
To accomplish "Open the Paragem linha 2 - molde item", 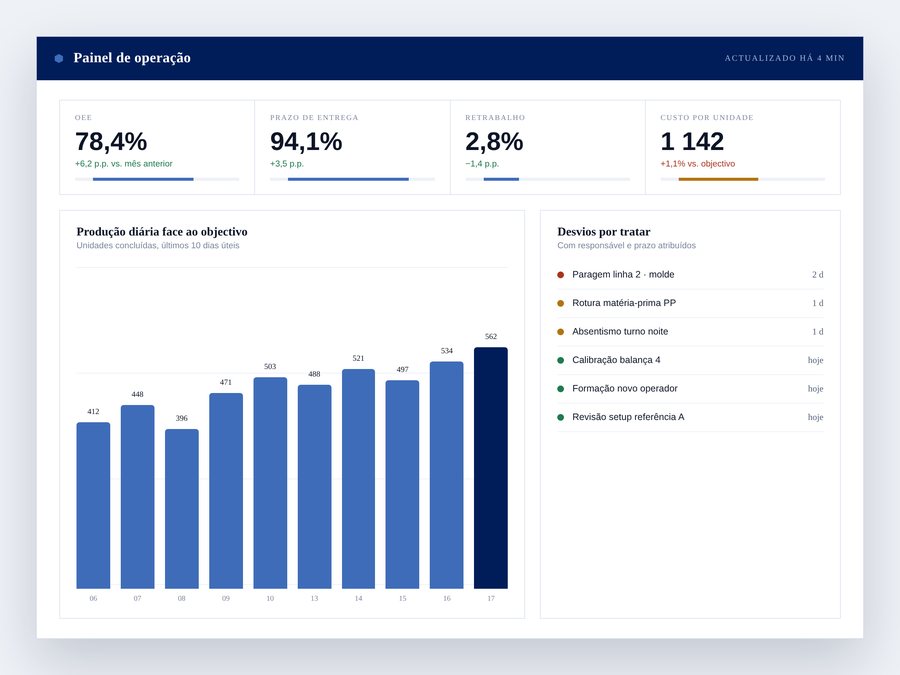I will [x=690, y=275].
